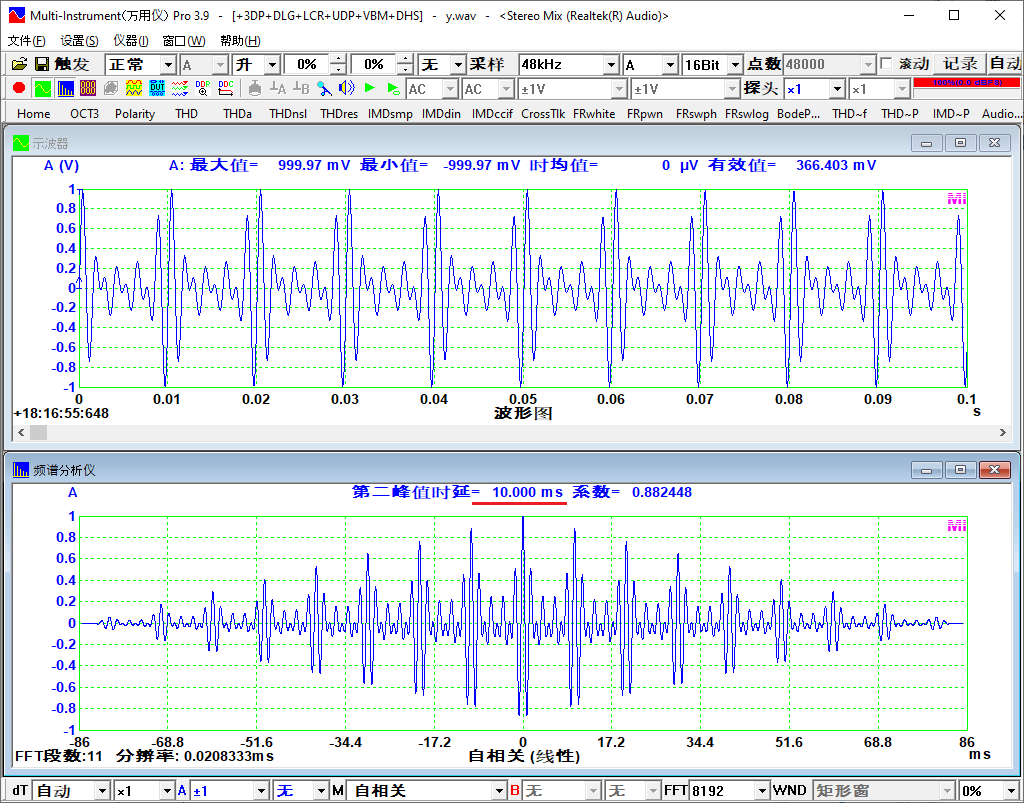The image size is (1024, 803).
Task: Select the OCT3 tab
Action: coord(84,114)
